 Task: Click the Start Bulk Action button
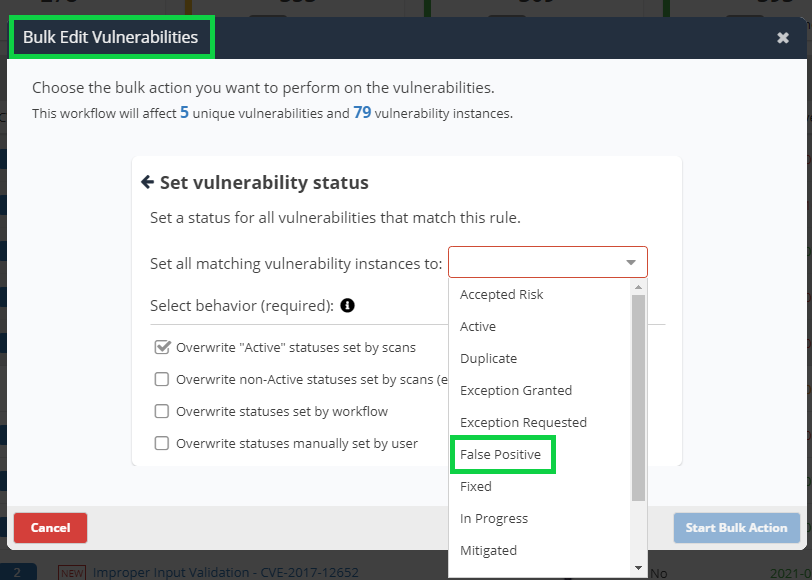(736, 528)
